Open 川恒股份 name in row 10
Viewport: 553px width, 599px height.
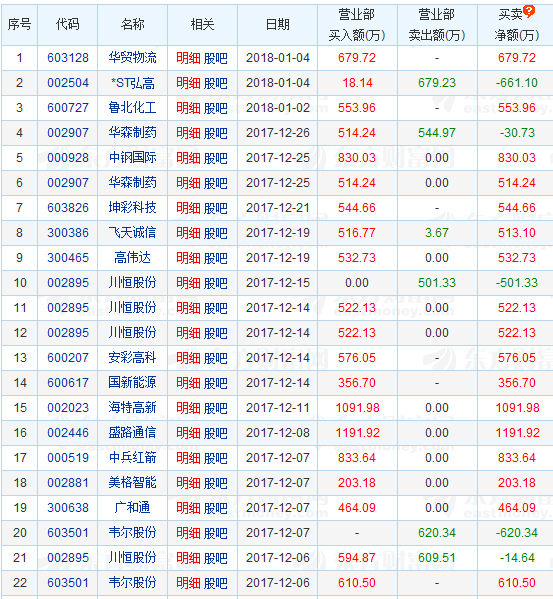click(132, 283)
